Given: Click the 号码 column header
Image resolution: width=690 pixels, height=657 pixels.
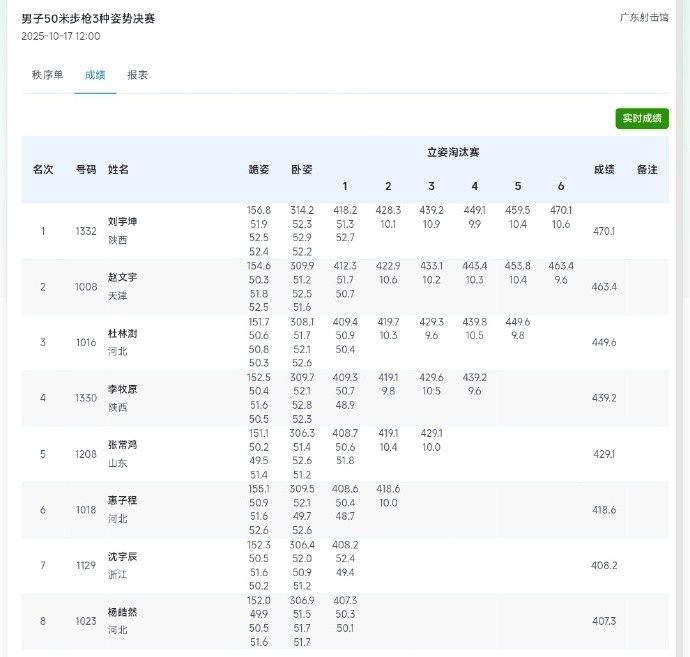Looking at the screenshot, I should point(86,170).
